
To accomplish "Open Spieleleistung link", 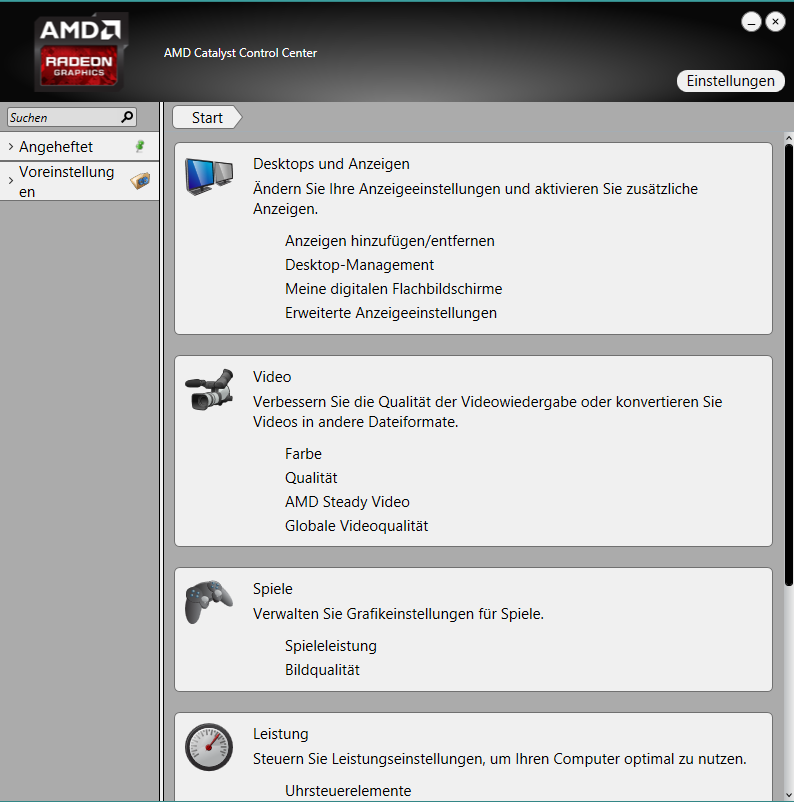I will (330, 646).
